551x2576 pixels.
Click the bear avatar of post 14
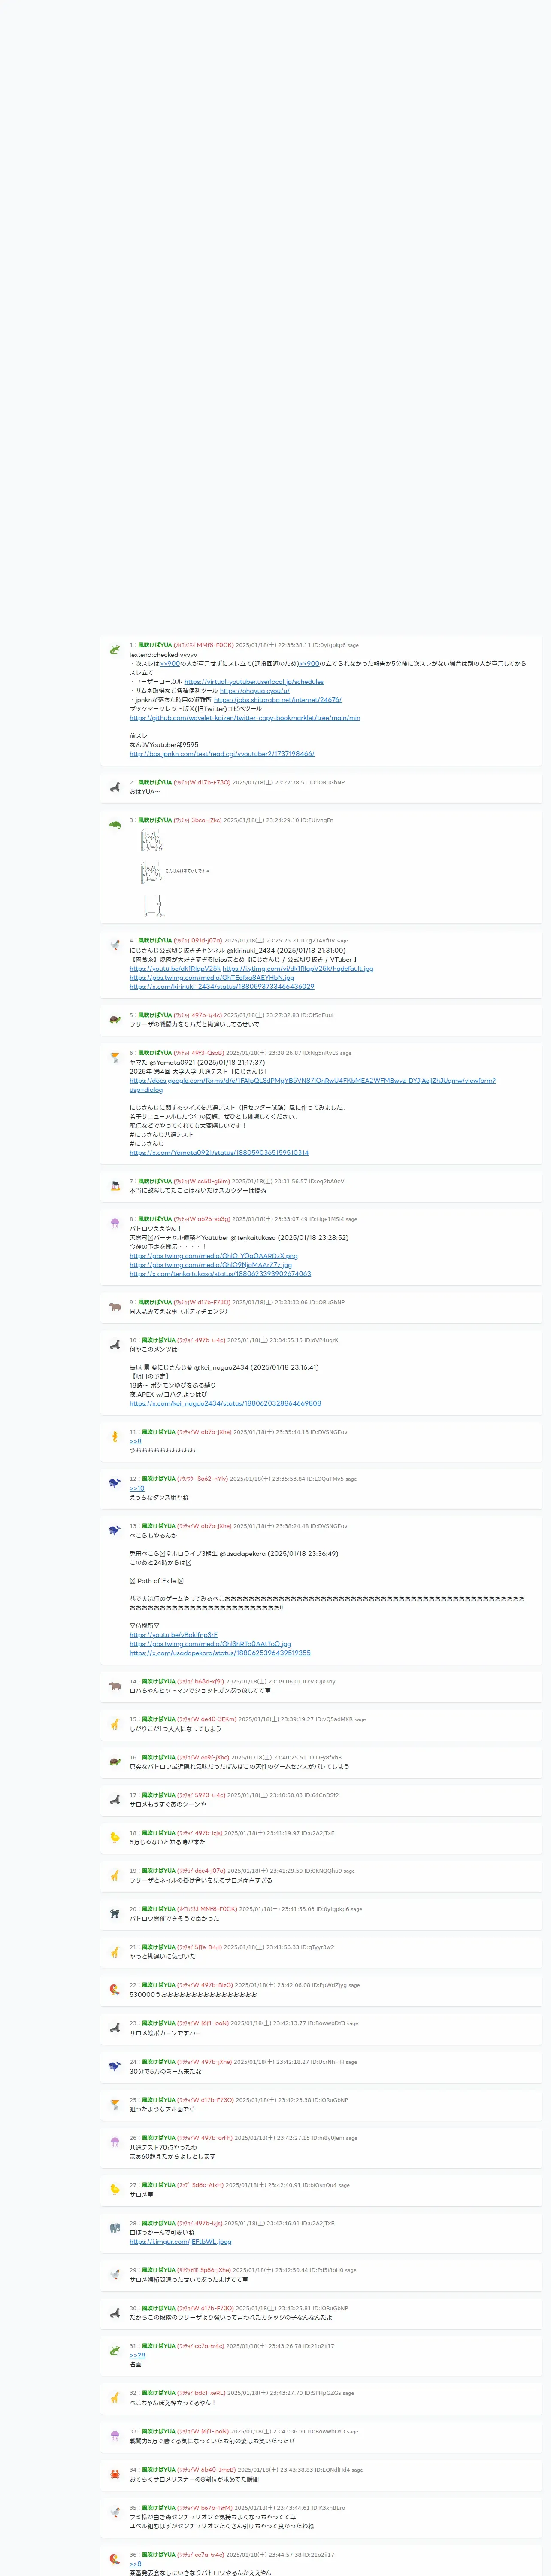coord(115,1687)
